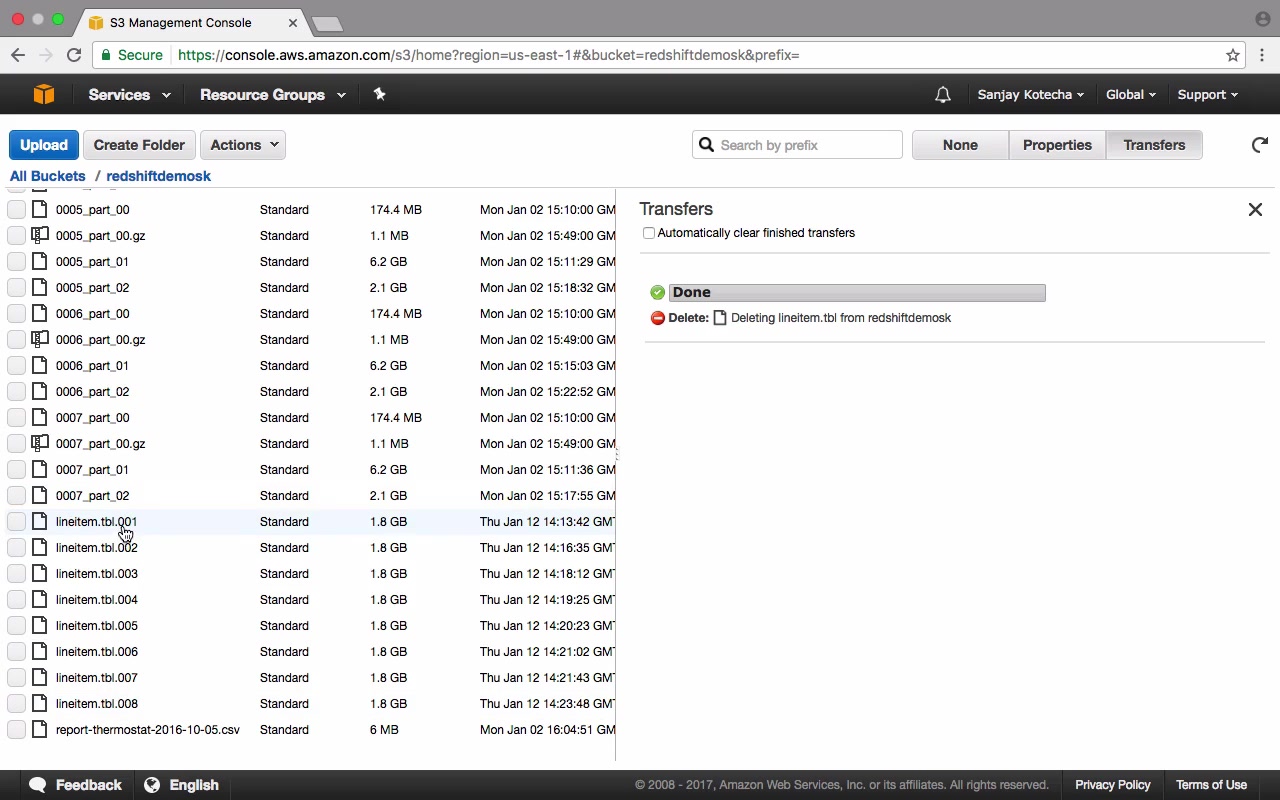The height and width of the screenshot is (800, 1280).
Task: Switch to the Properties tab
Action: coord(1057,145)
